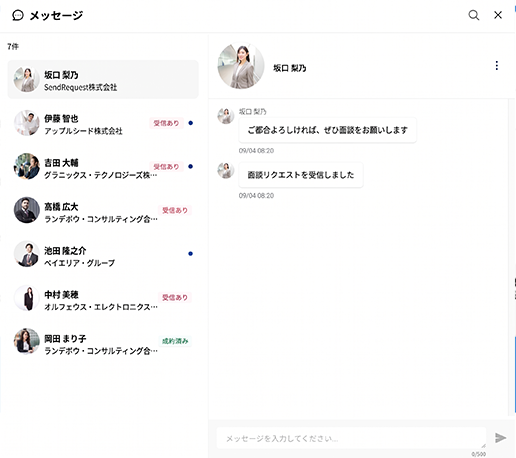Click the unread dot beside 吉田 大輔
516x458 pixels.
pyautogui.click(x=191, y=166)
